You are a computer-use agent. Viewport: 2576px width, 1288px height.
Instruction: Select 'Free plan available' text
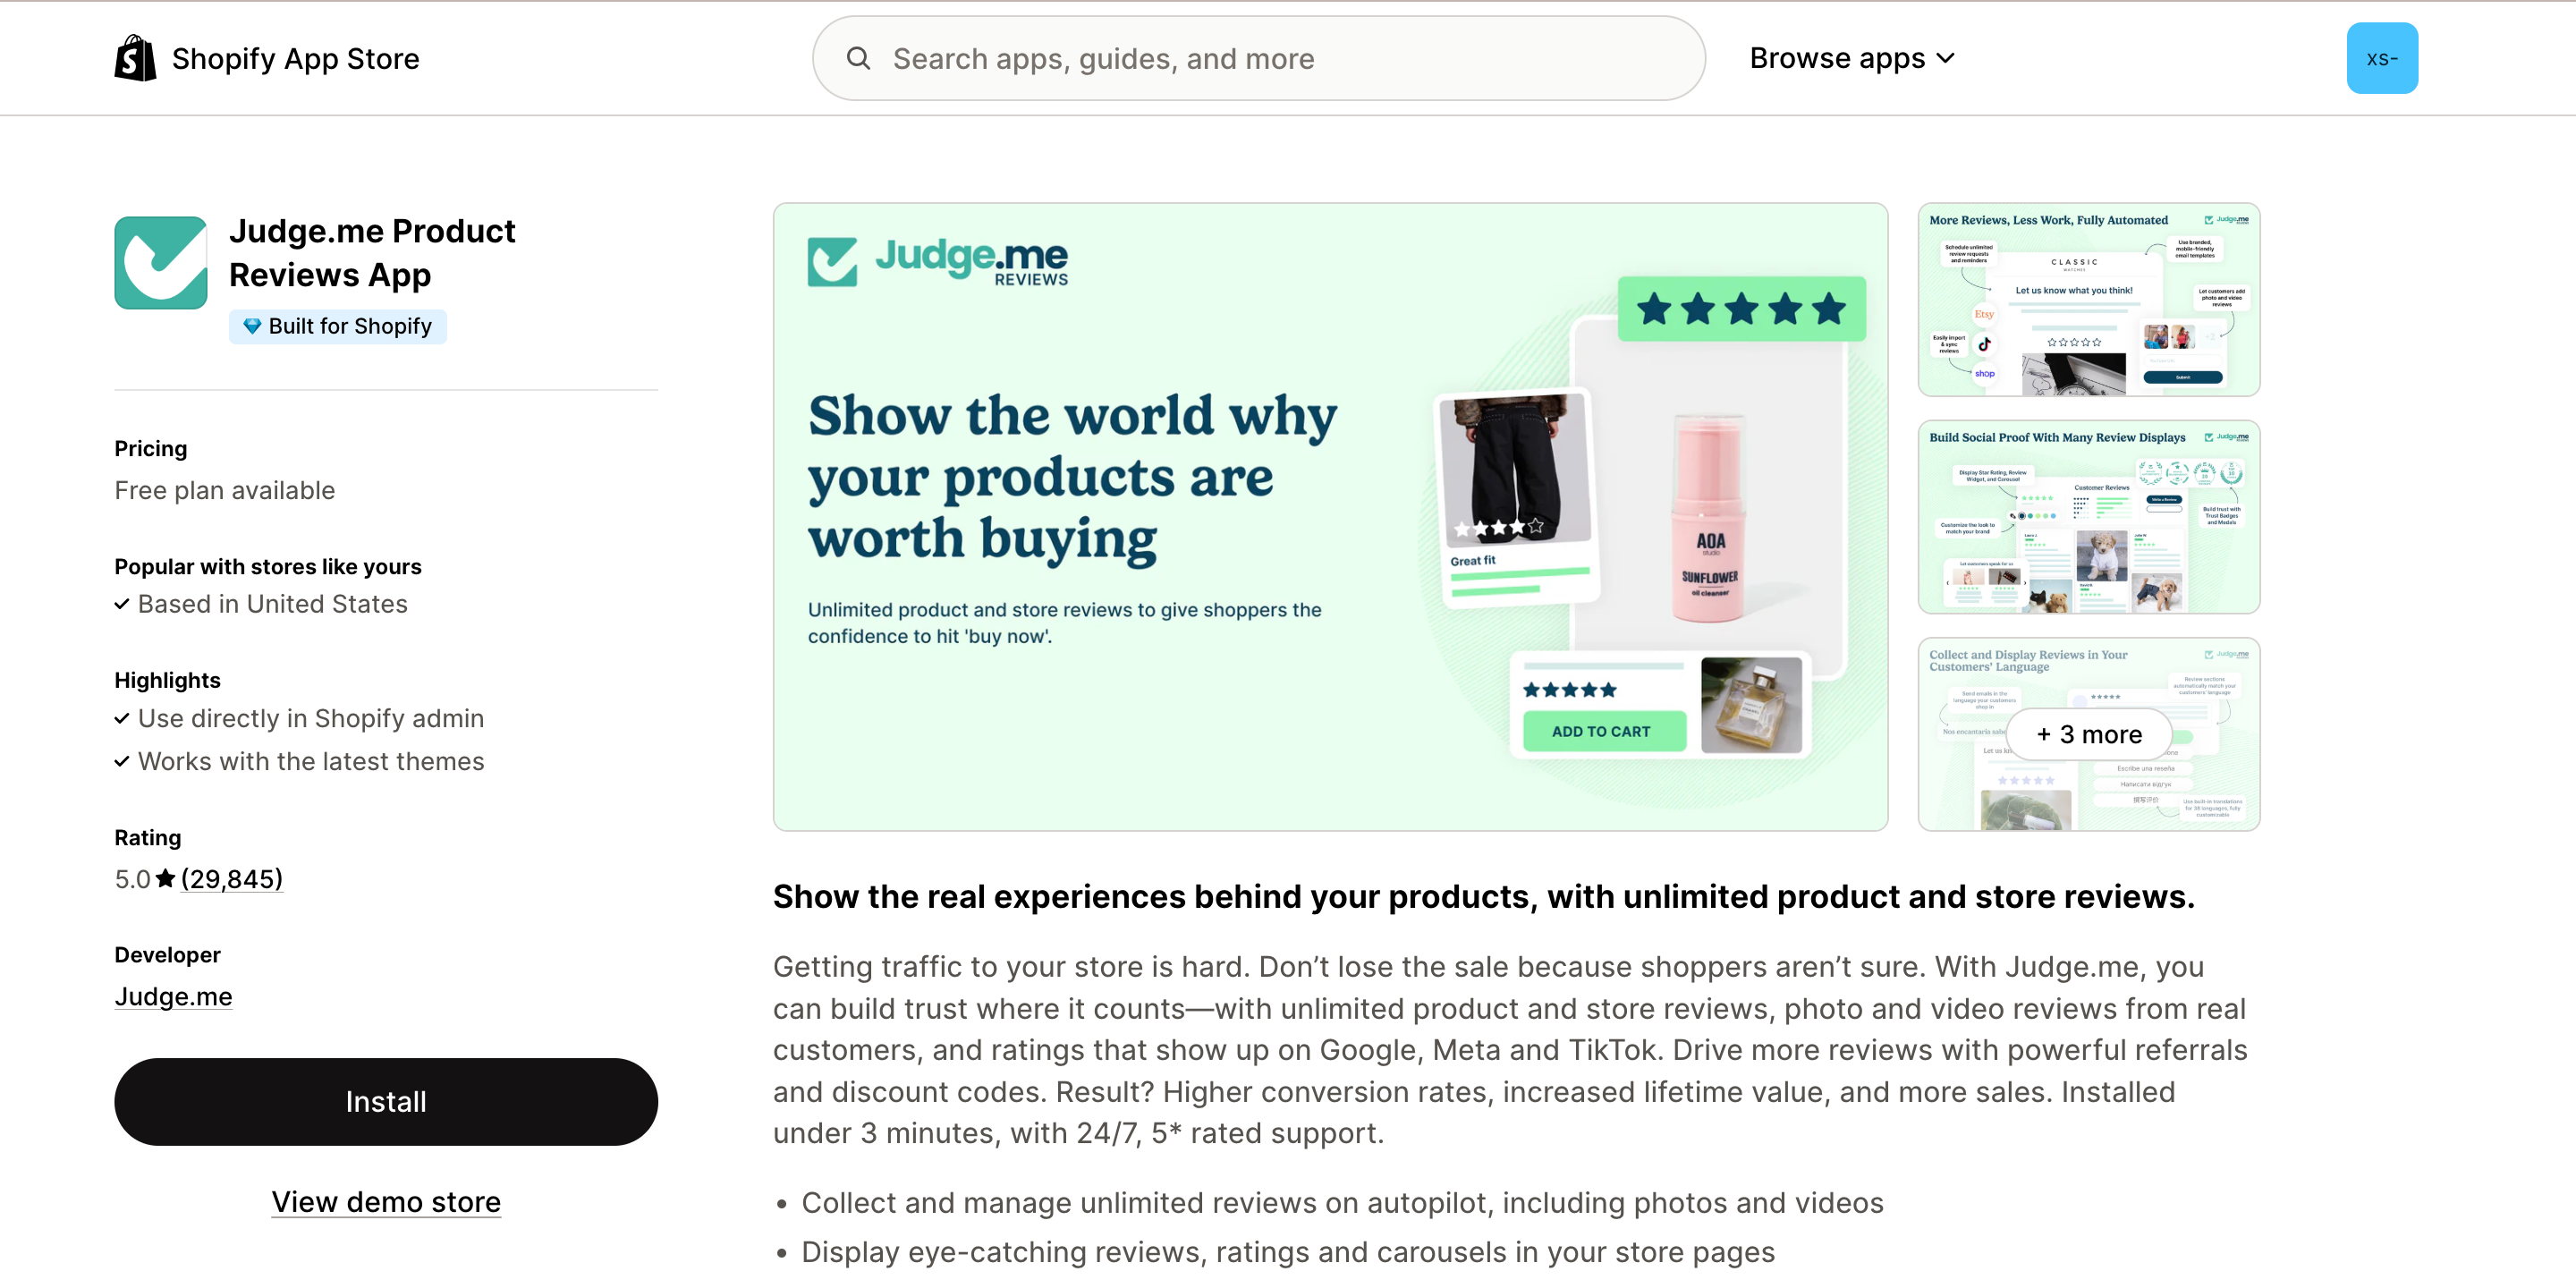tap(225, 490)
